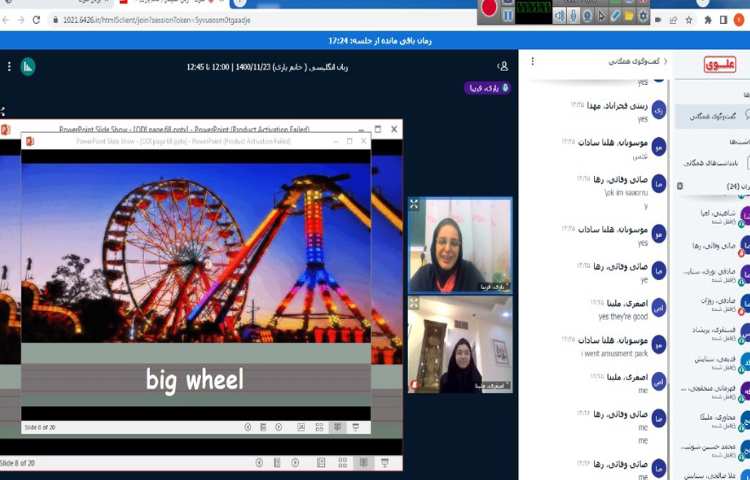The image size is (750, 480).
Task: Toggle the users list panel icon
Action: click(503, 66)
